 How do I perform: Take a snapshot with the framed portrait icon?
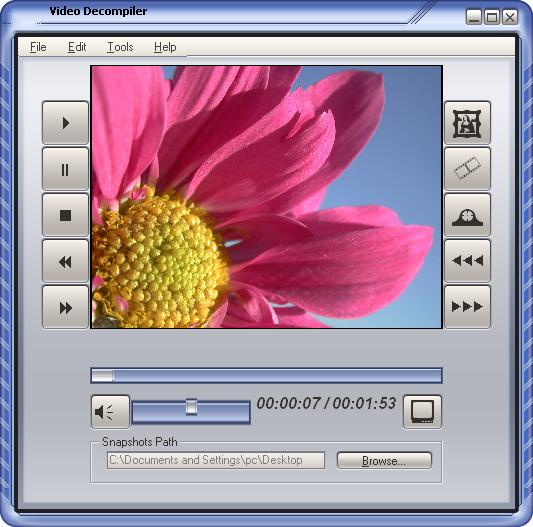tap(467, 123)
